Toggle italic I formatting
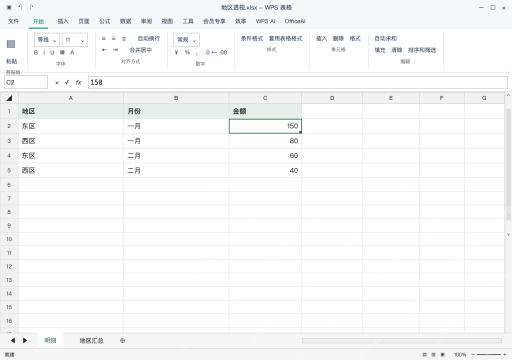Screen dimensions: 512x360 tap(44, 53)
